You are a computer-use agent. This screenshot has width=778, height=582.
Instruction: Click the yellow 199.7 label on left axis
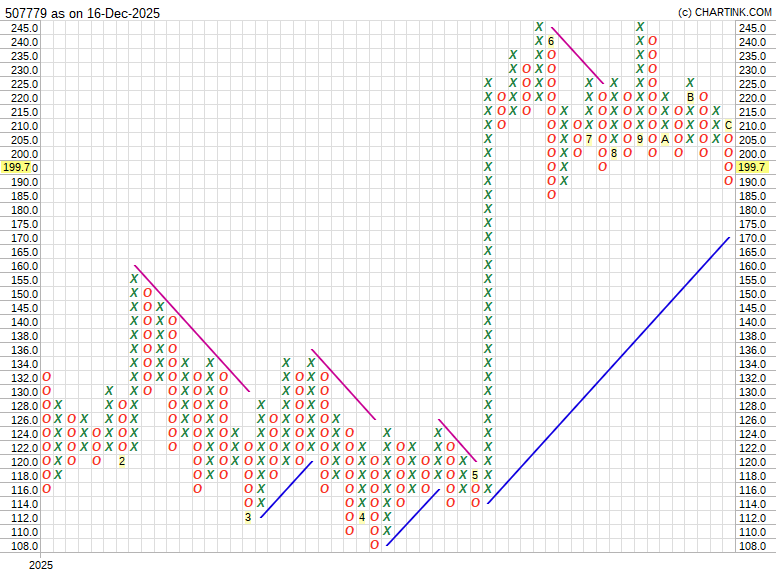pyautogui.click(x=19, y=168)
